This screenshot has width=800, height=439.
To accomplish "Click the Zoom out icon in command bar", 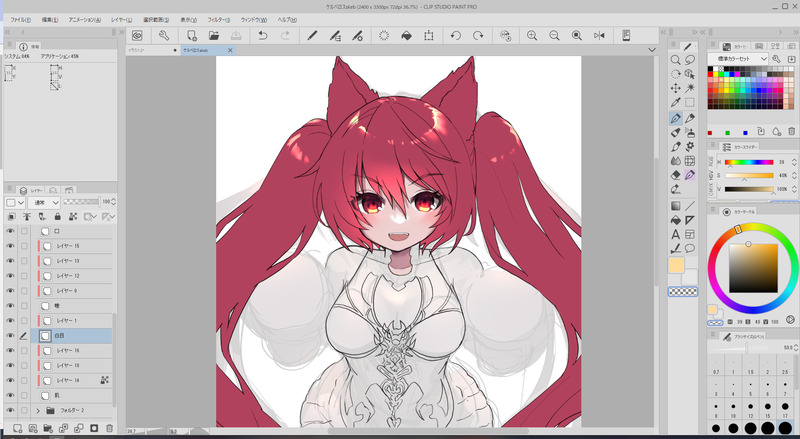I will tap(554, 35).
